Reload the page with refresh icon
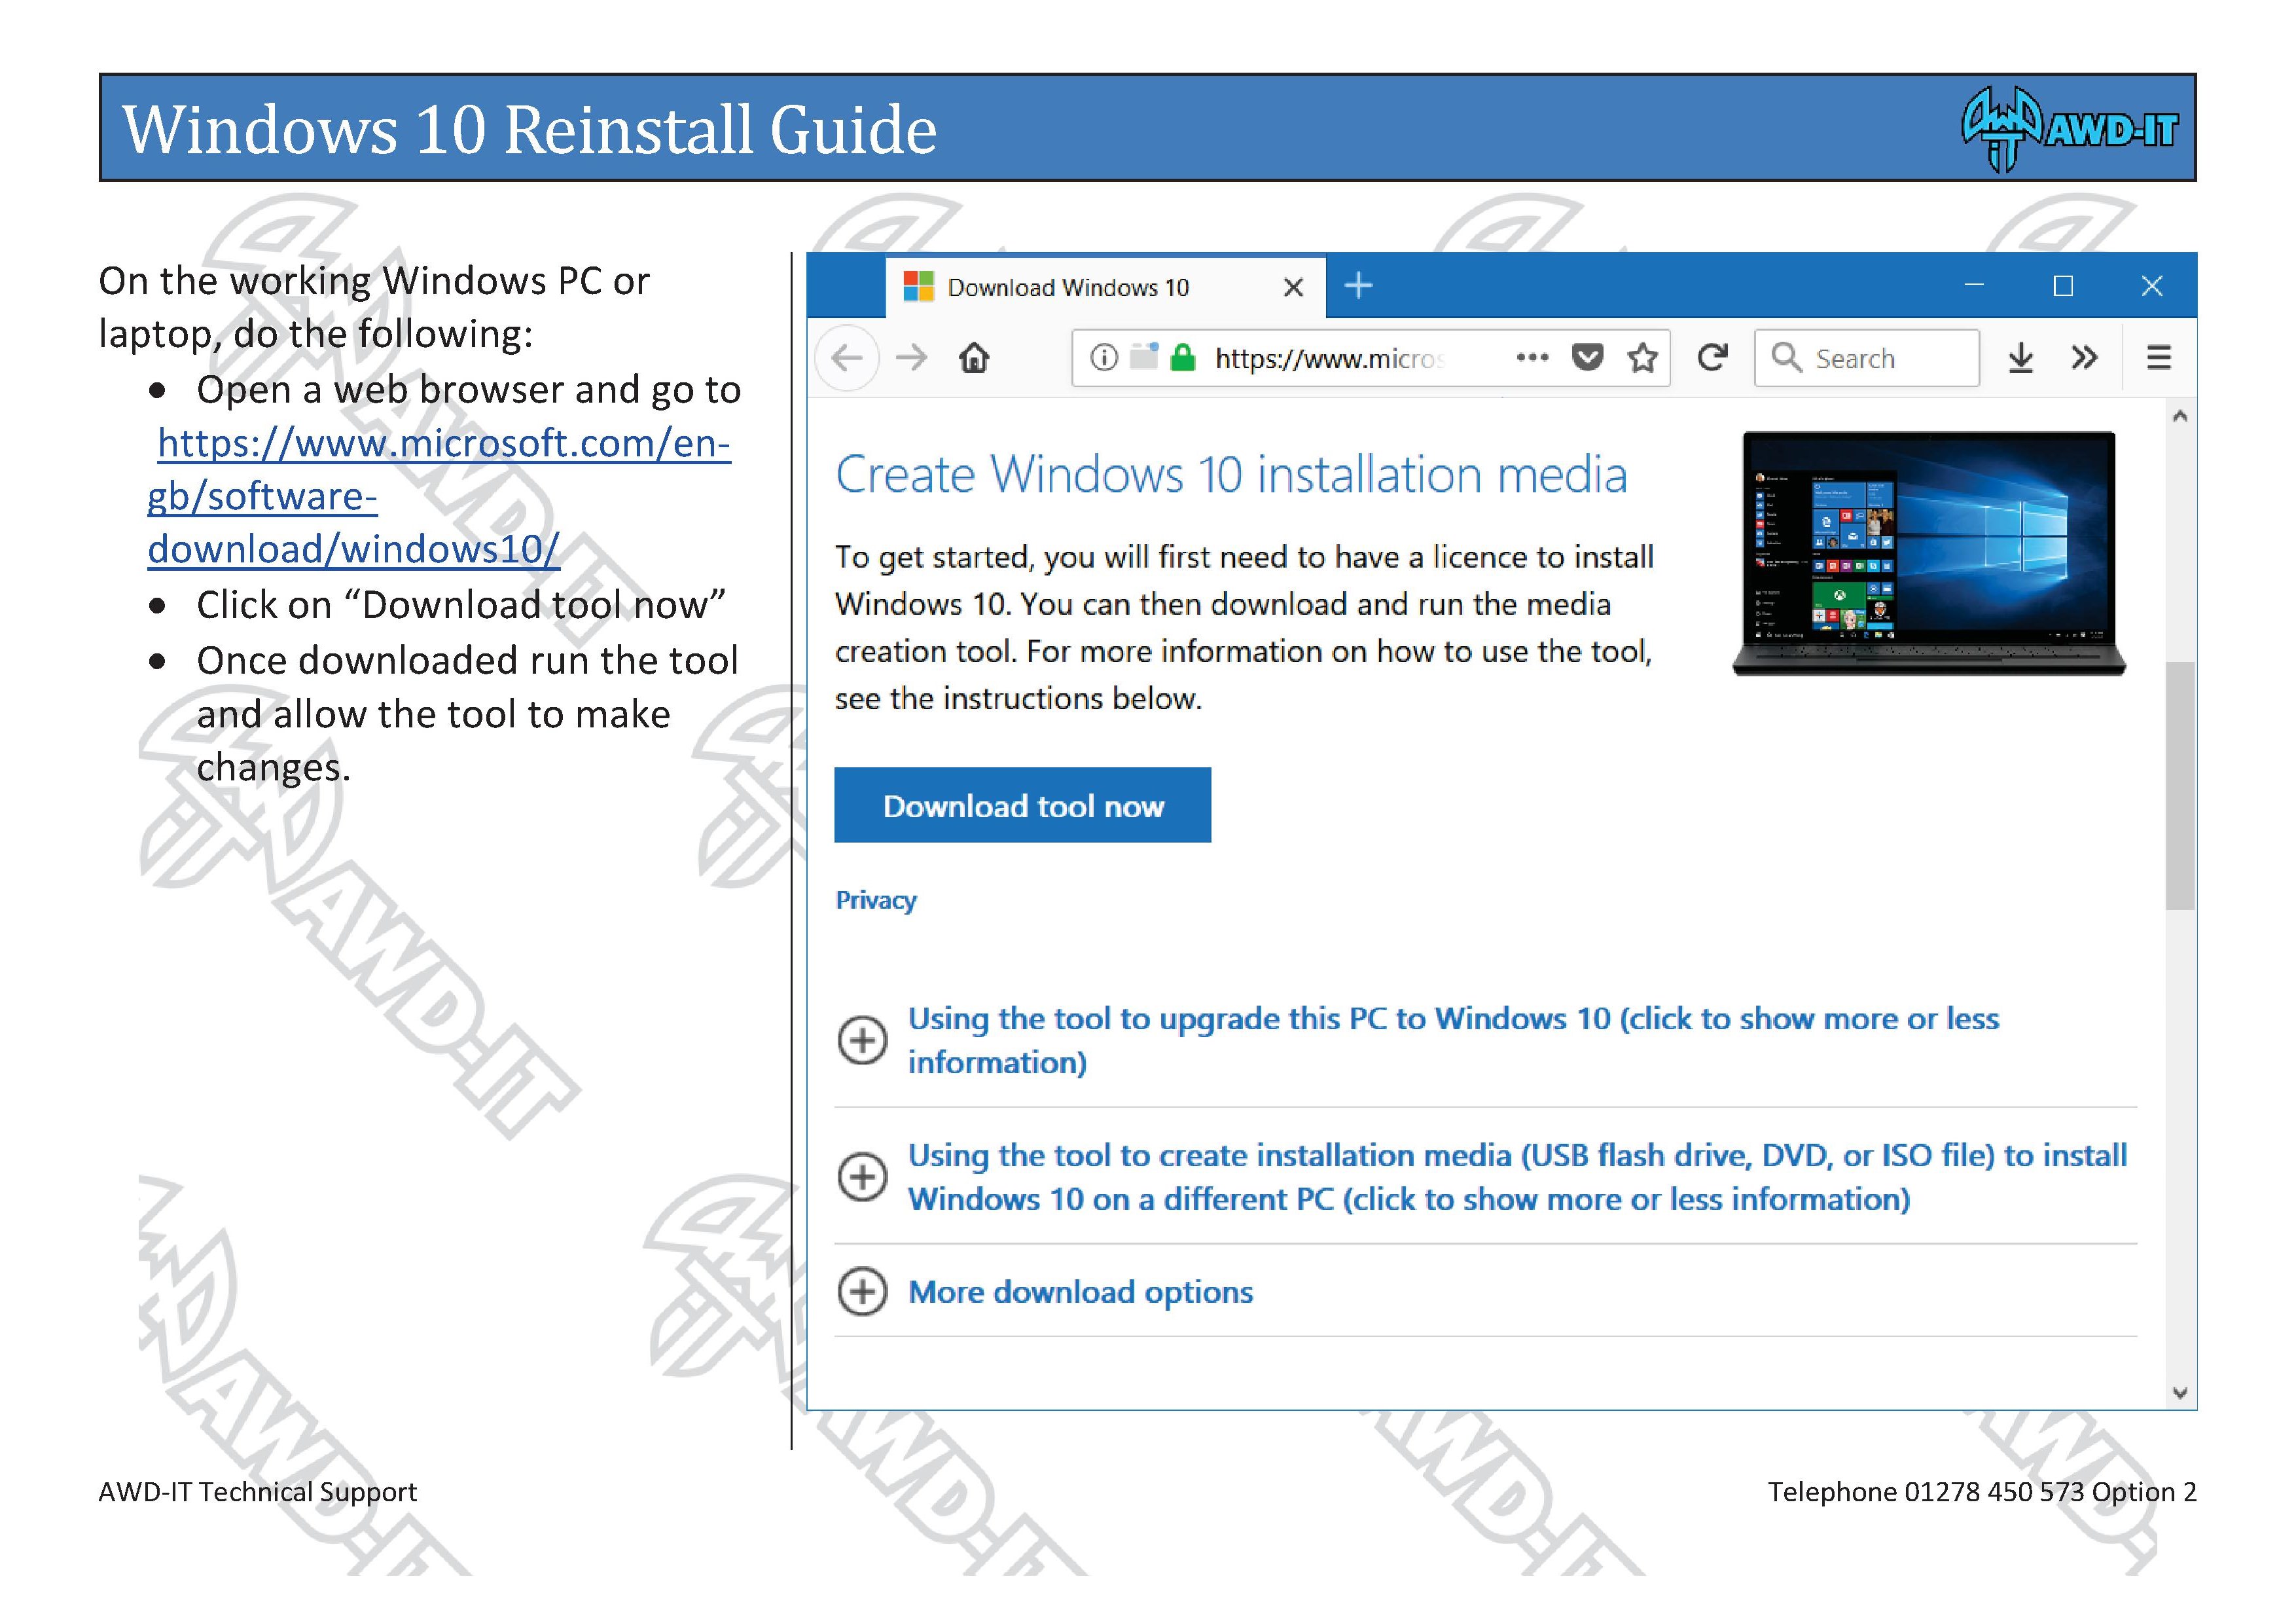This screenshot has height=1623, width=2296. coord(1712,358)
